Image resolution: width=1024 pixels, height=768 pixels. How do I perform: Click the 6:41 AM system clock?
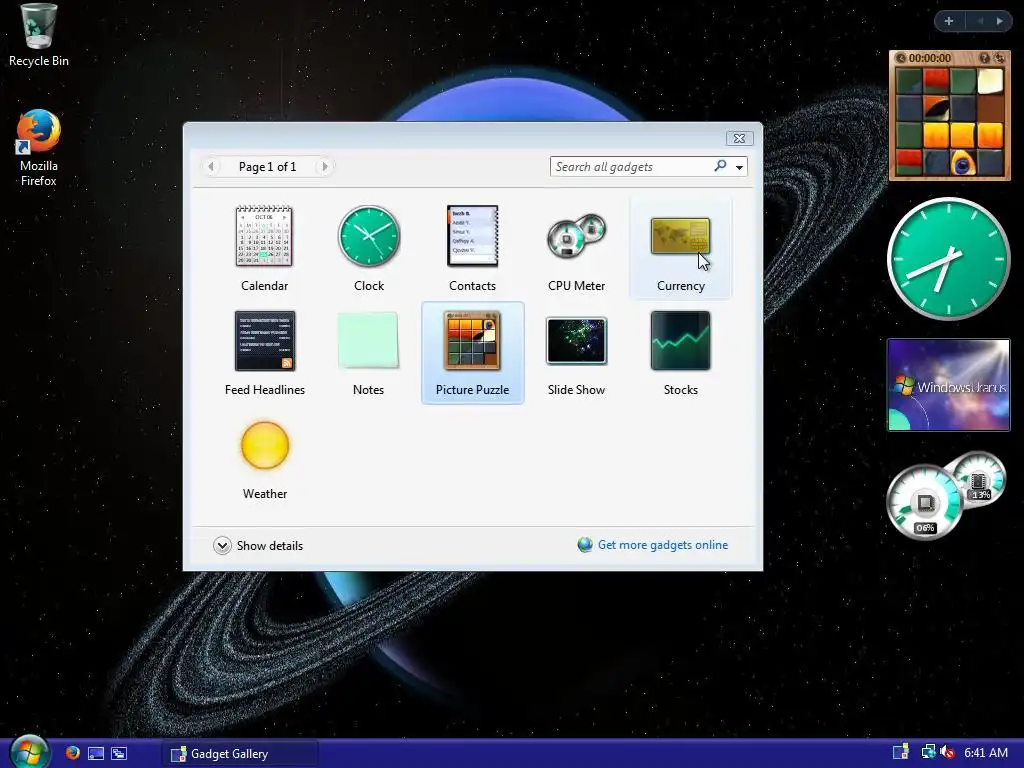986,752
